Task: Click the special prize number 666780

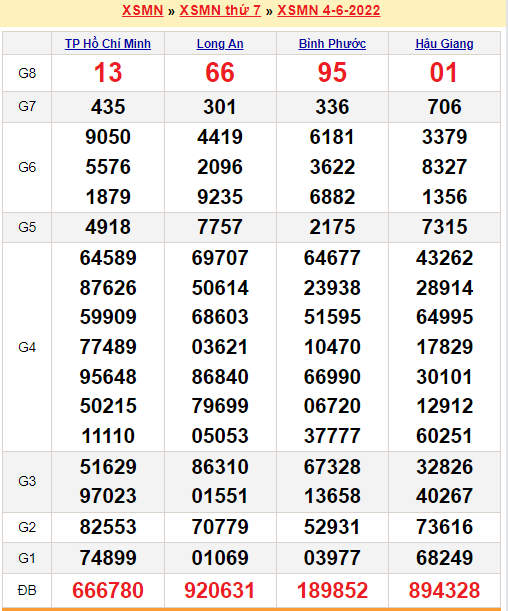Action: point(108,590)
